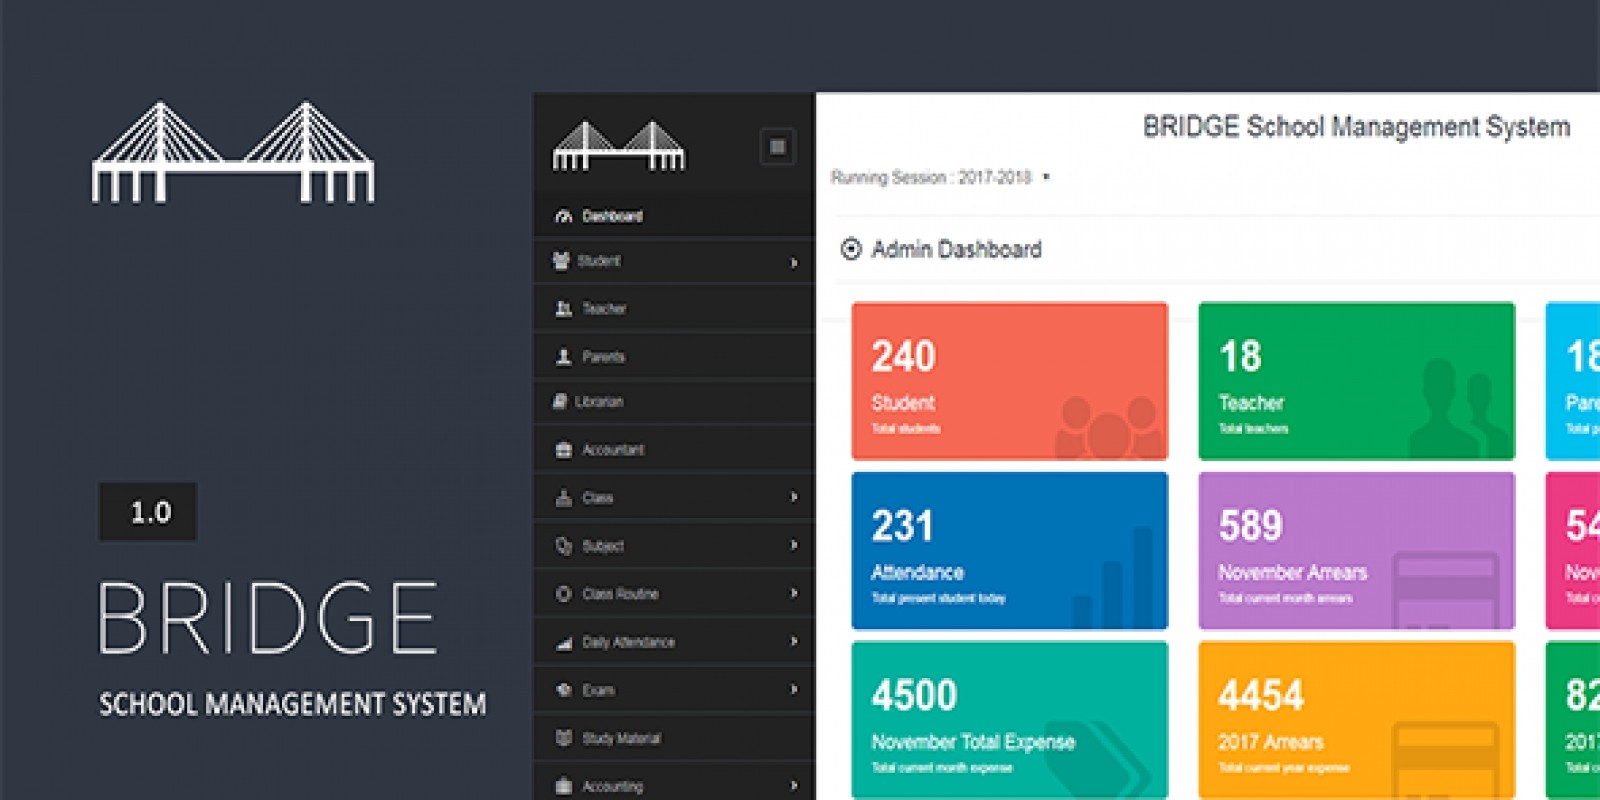Click the silhouette icon on Teacher card

point(1459,409)
